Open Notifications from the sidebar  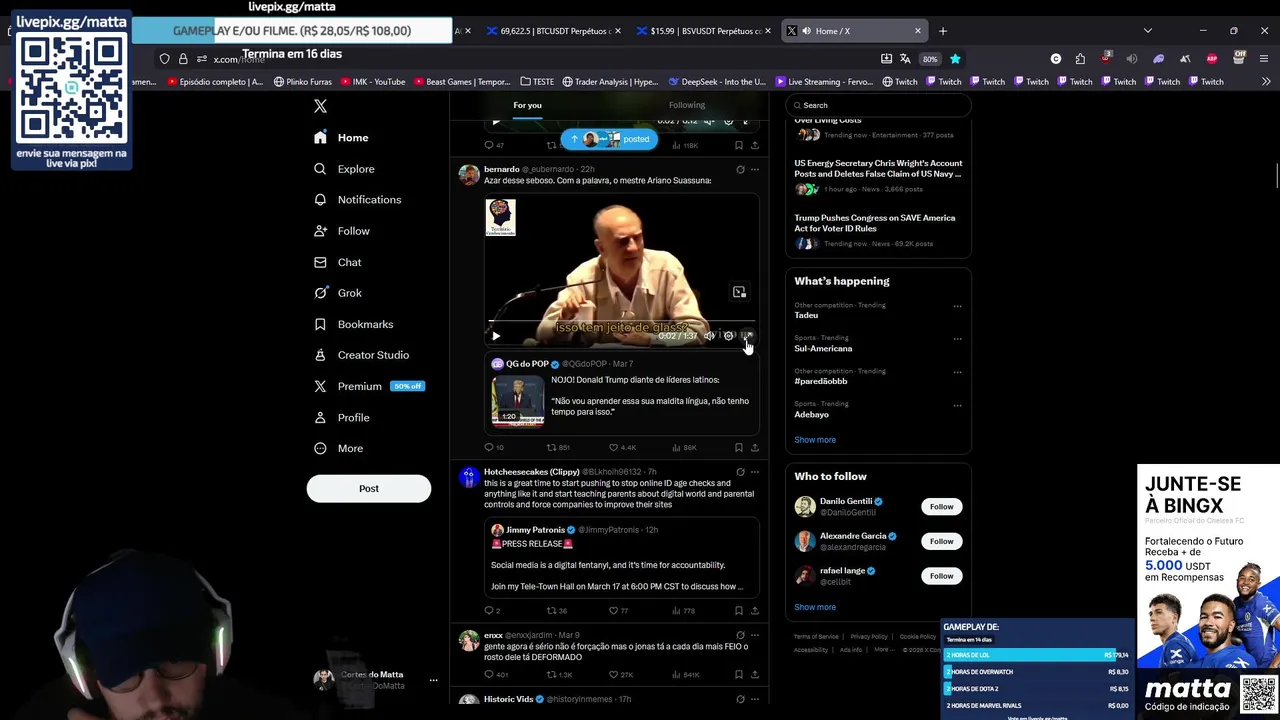point(358,200)
